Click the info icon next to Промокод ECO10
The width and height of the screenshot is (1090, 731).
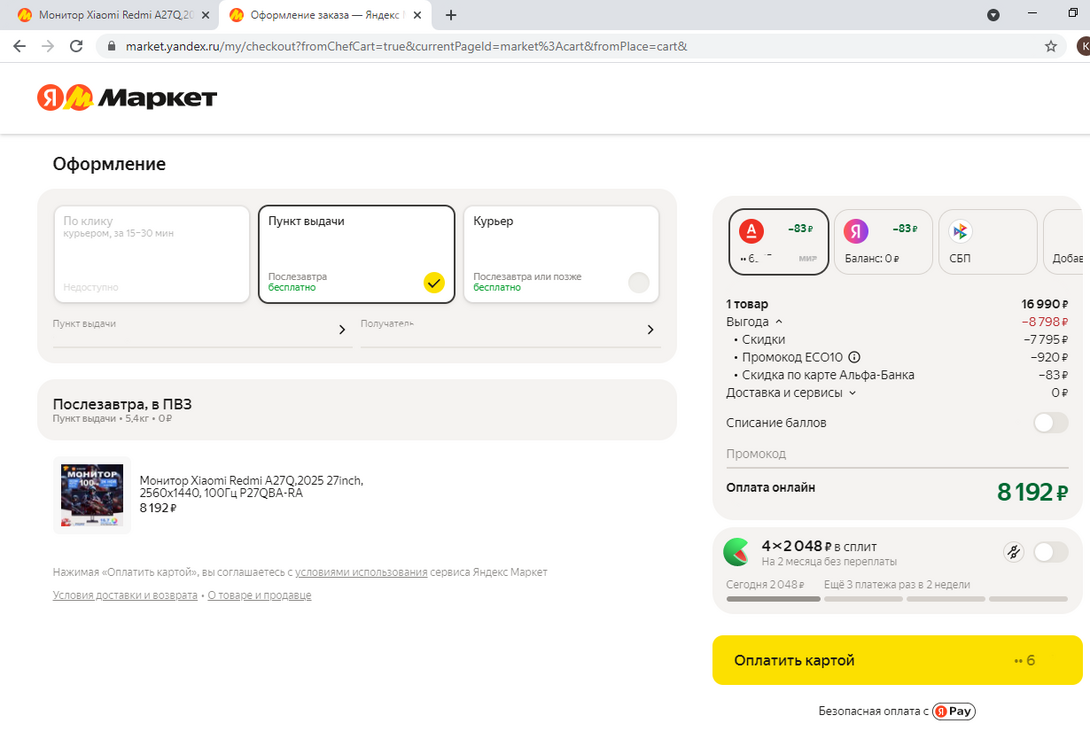click(854, 357)
